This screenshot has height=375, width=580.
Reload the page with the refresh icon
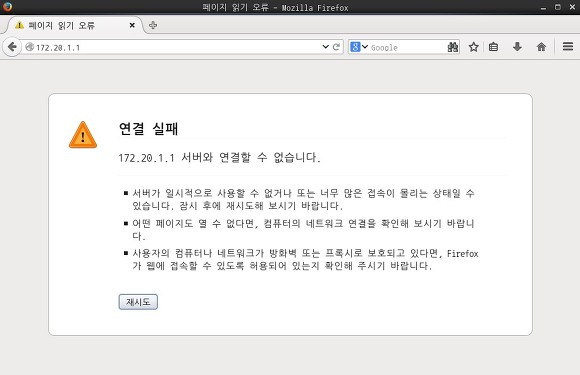click(336, 47)
